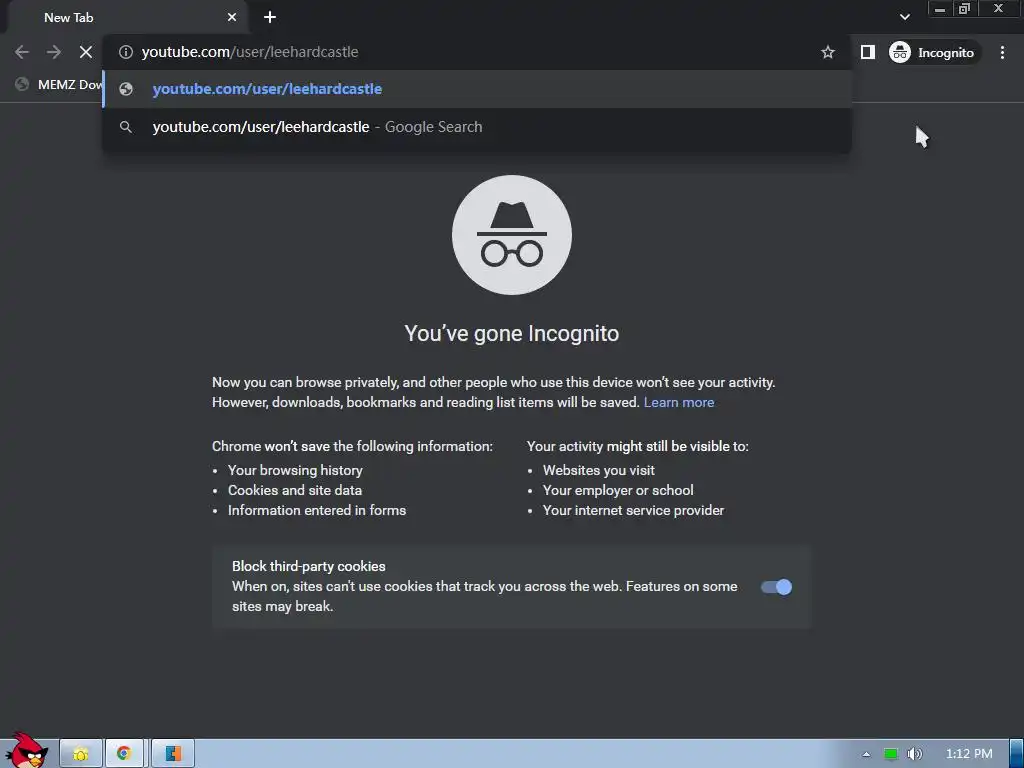
Task: Restore down the Chrome window
Action: pos(964,8)
